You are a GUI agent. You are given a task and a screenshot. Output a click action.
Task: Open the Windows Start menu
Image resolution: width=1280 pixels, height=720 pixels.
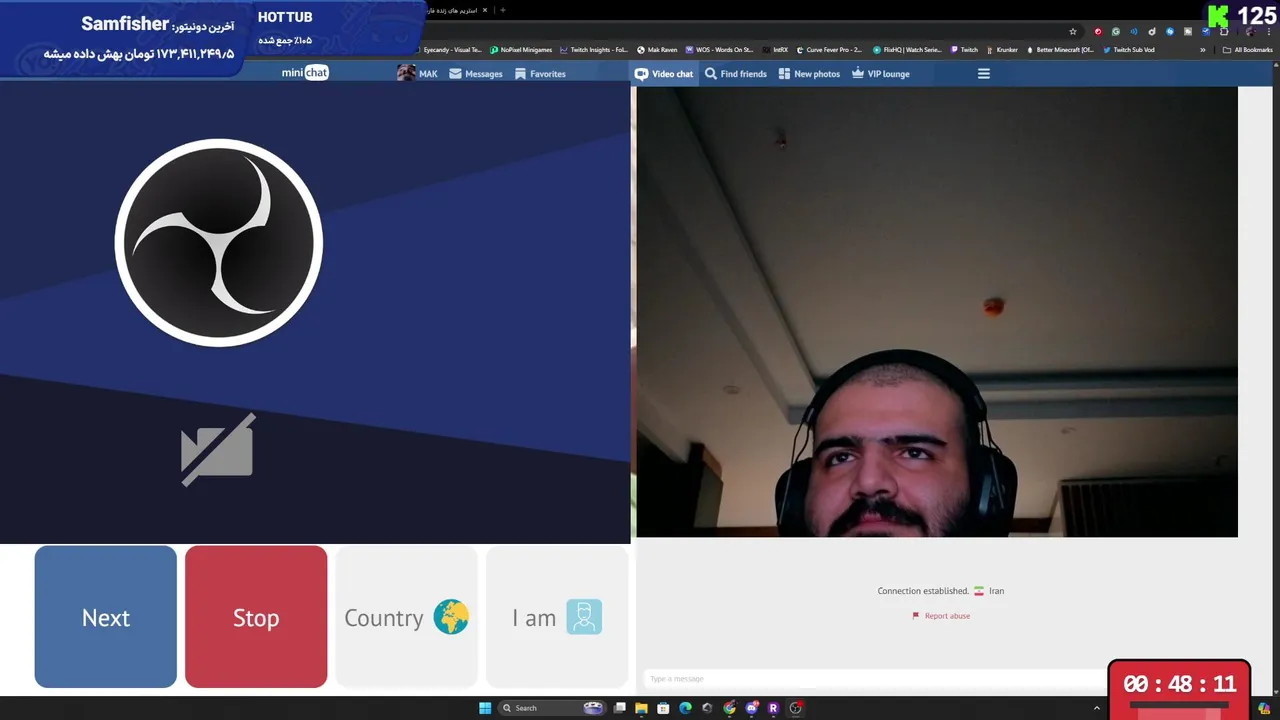[x=485, y=708]
